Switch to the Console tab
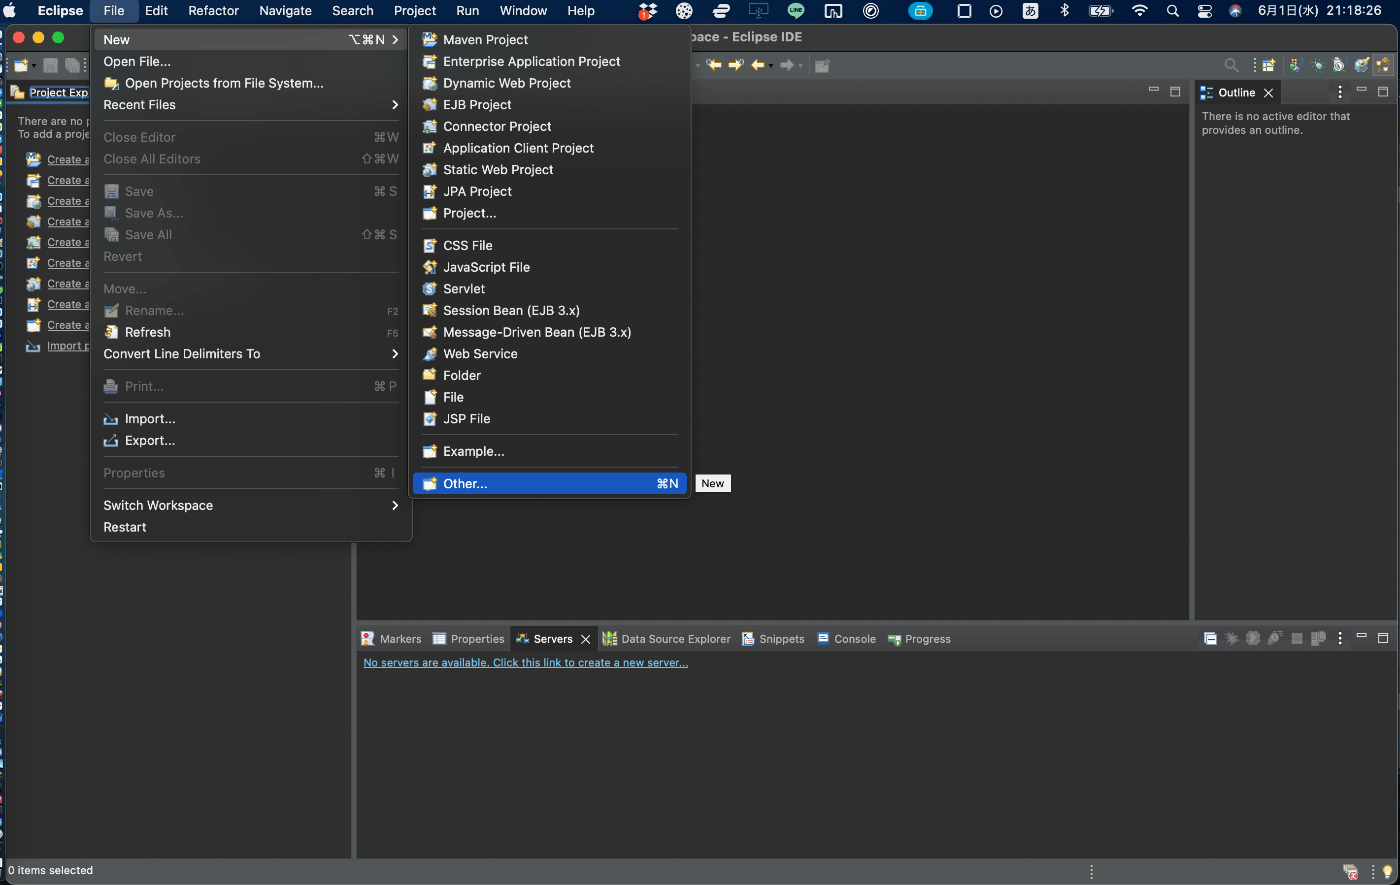 coord(846,639)
